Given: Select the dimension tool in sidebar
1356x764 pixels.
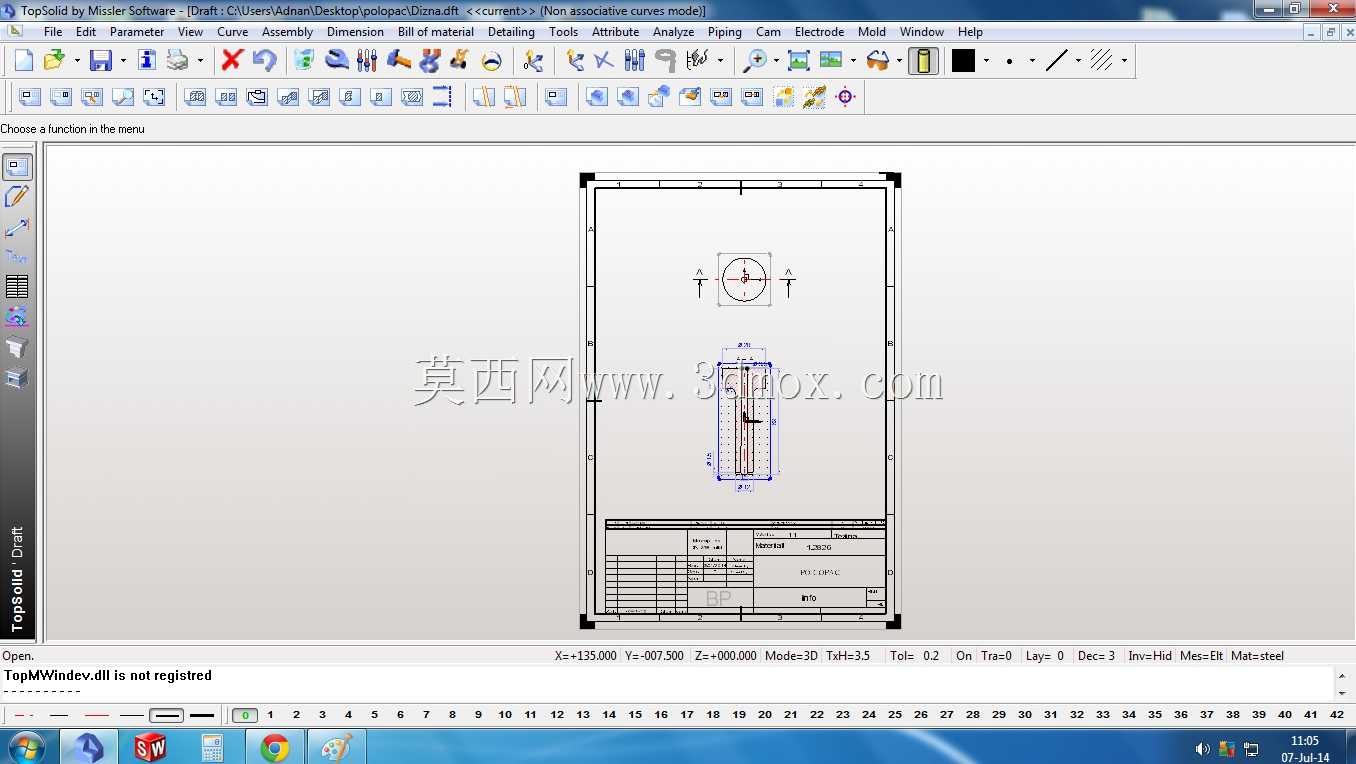Looking at the screenshot, I should pyautogui.click(x=17, y=227).
